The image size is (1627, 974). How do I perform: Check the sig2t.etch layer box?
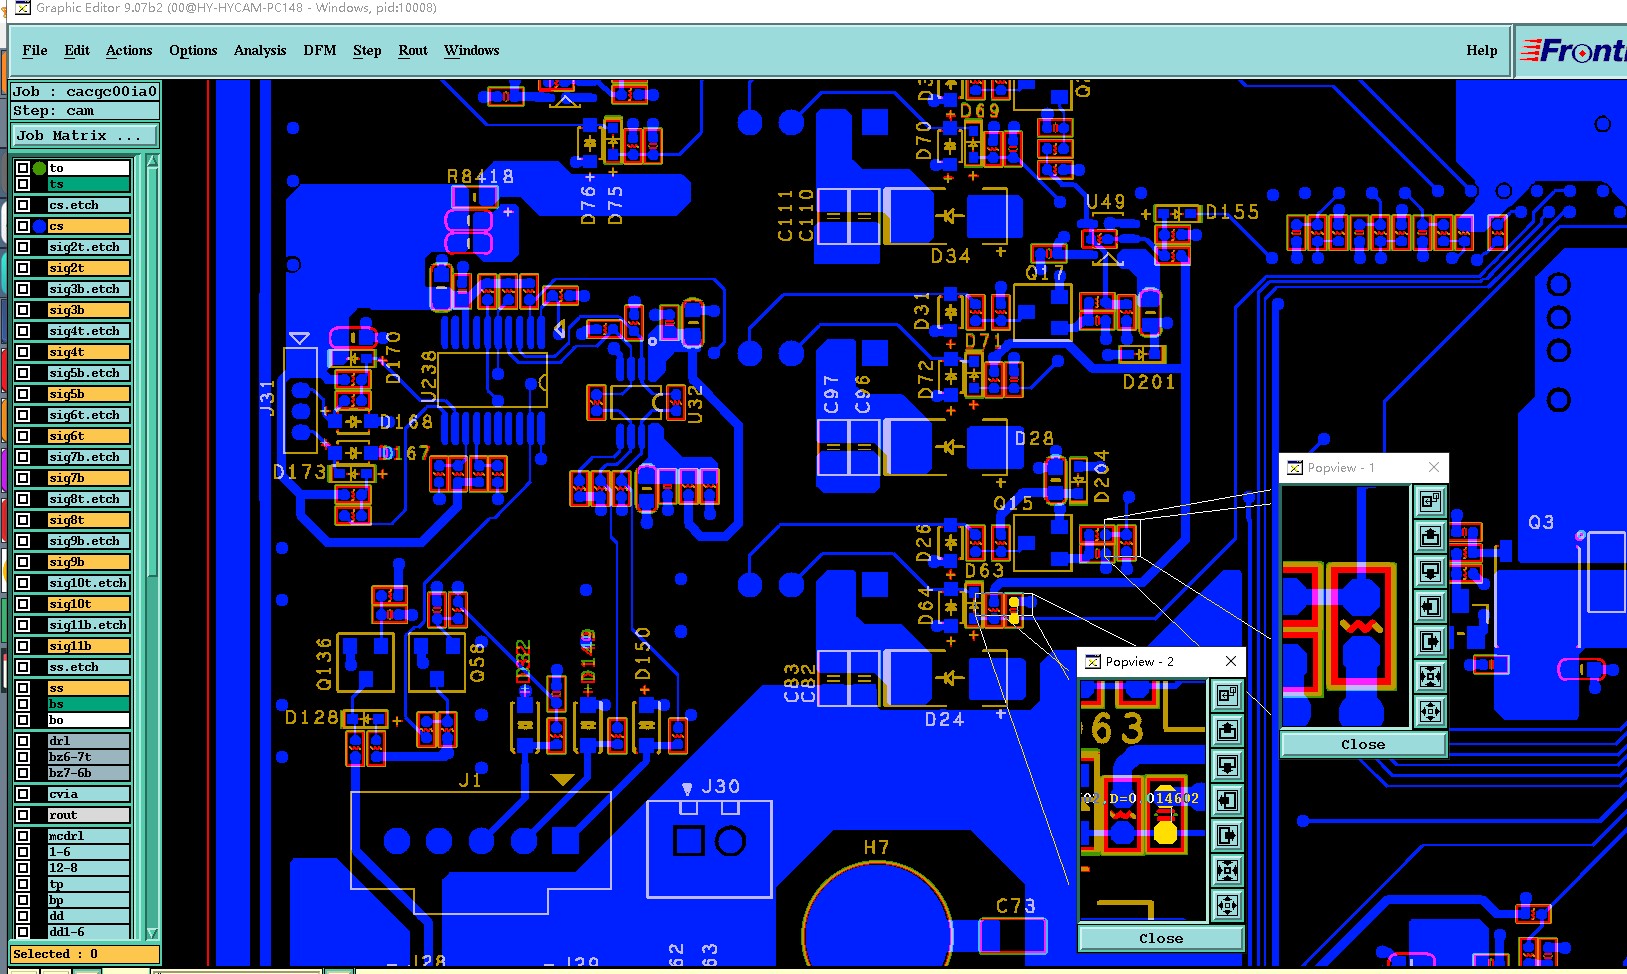pyautogui.click(x=23, y=247)
